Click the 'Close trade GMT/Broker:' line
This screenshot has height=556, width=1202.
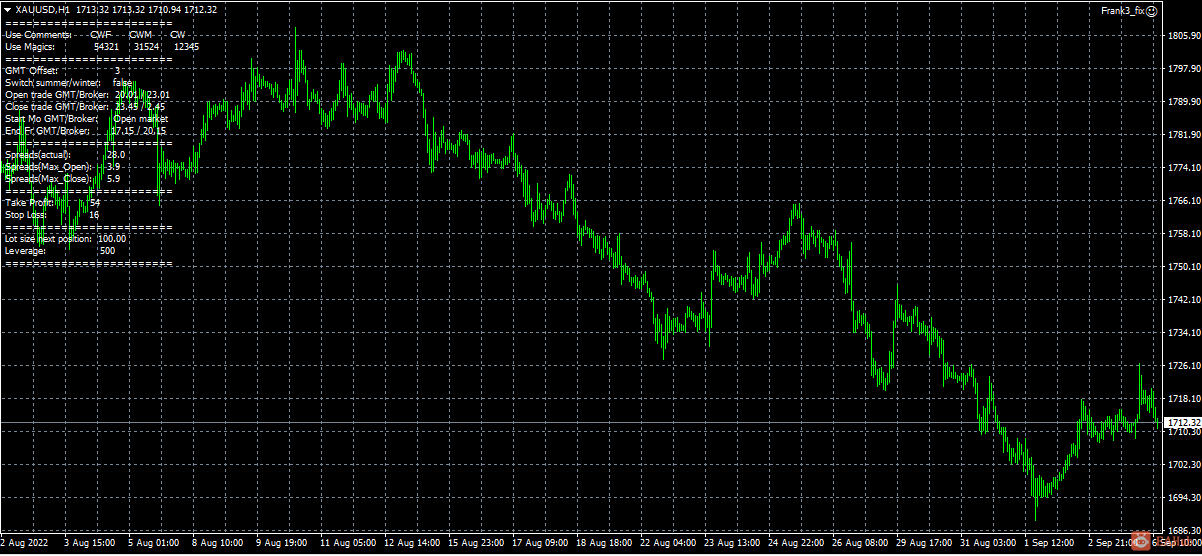[x=85, y=106]
